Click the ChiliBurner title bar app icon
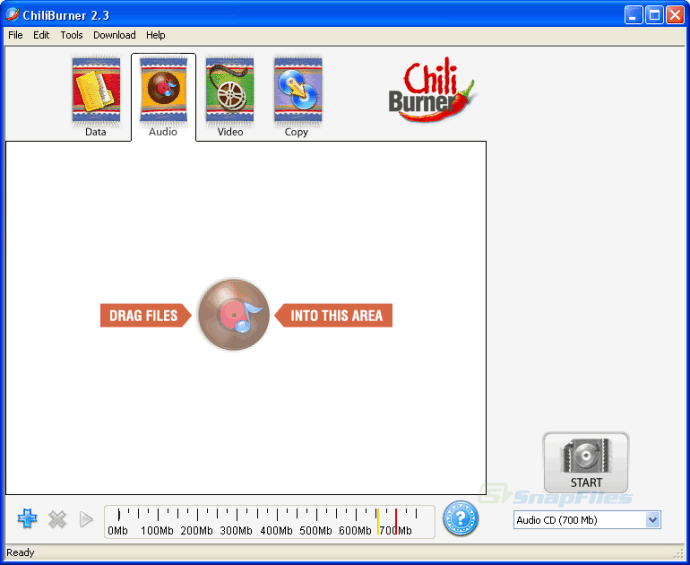The height and width of the screenshot is (565, 690). click(x=12, y=15)
